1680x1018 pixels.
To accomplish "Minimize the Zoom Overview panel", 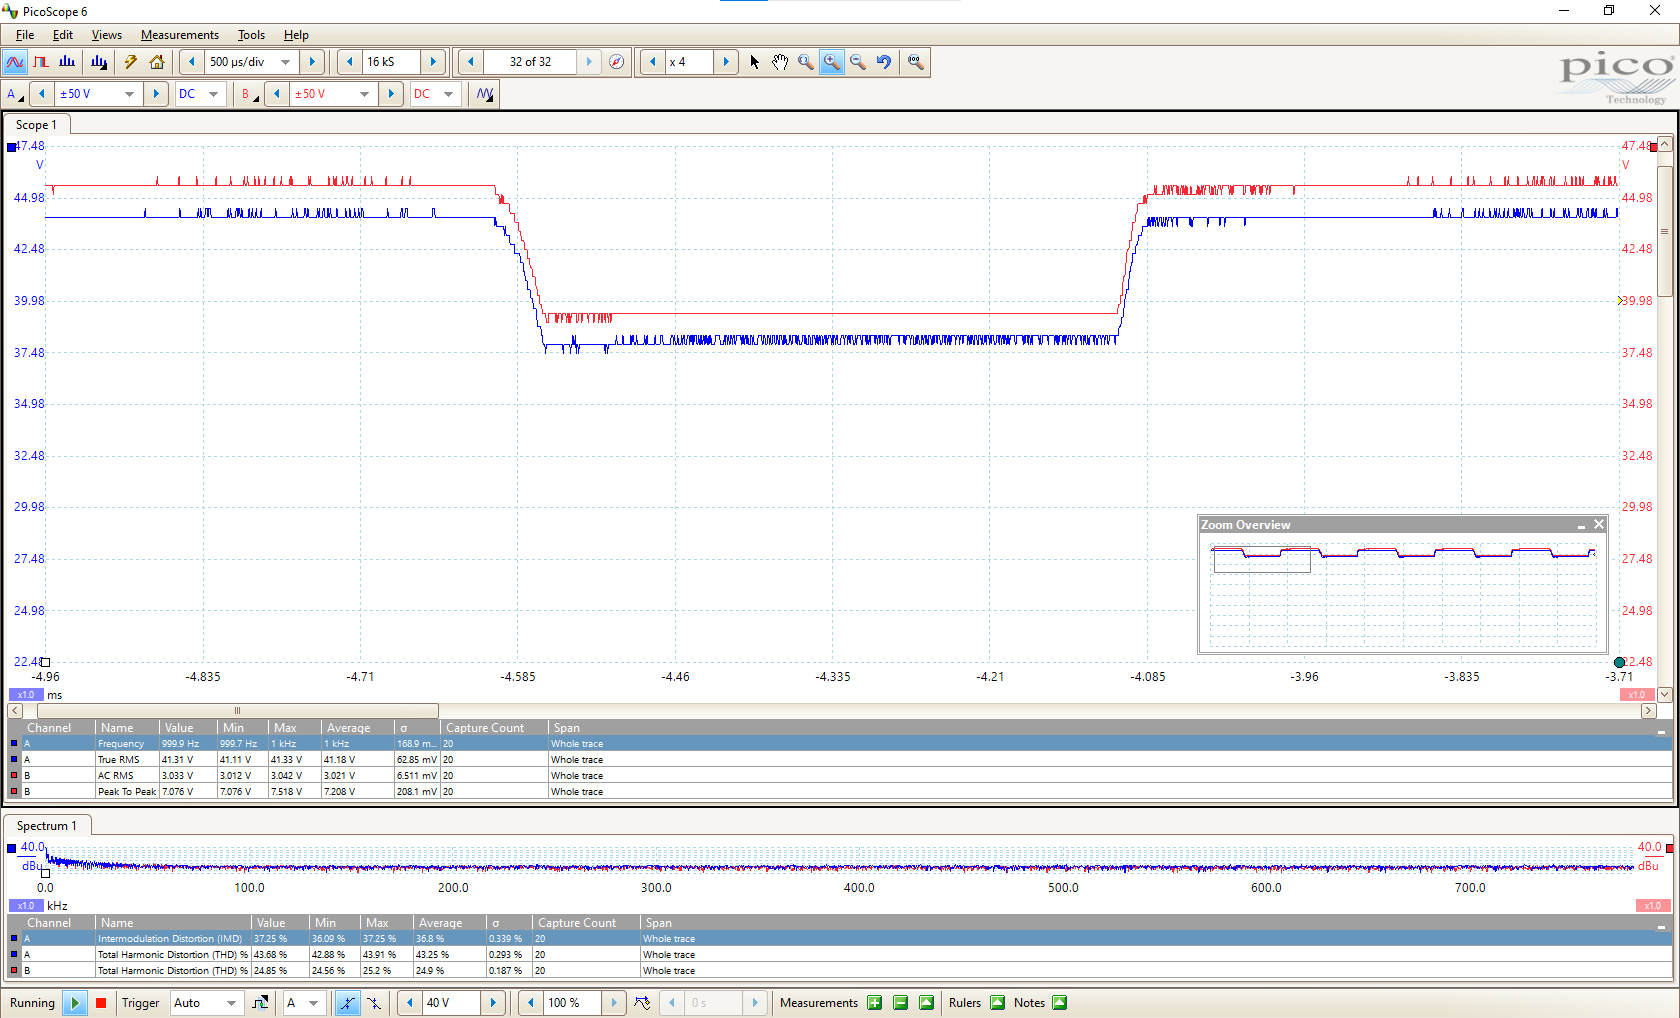I will click(1582, 525).
